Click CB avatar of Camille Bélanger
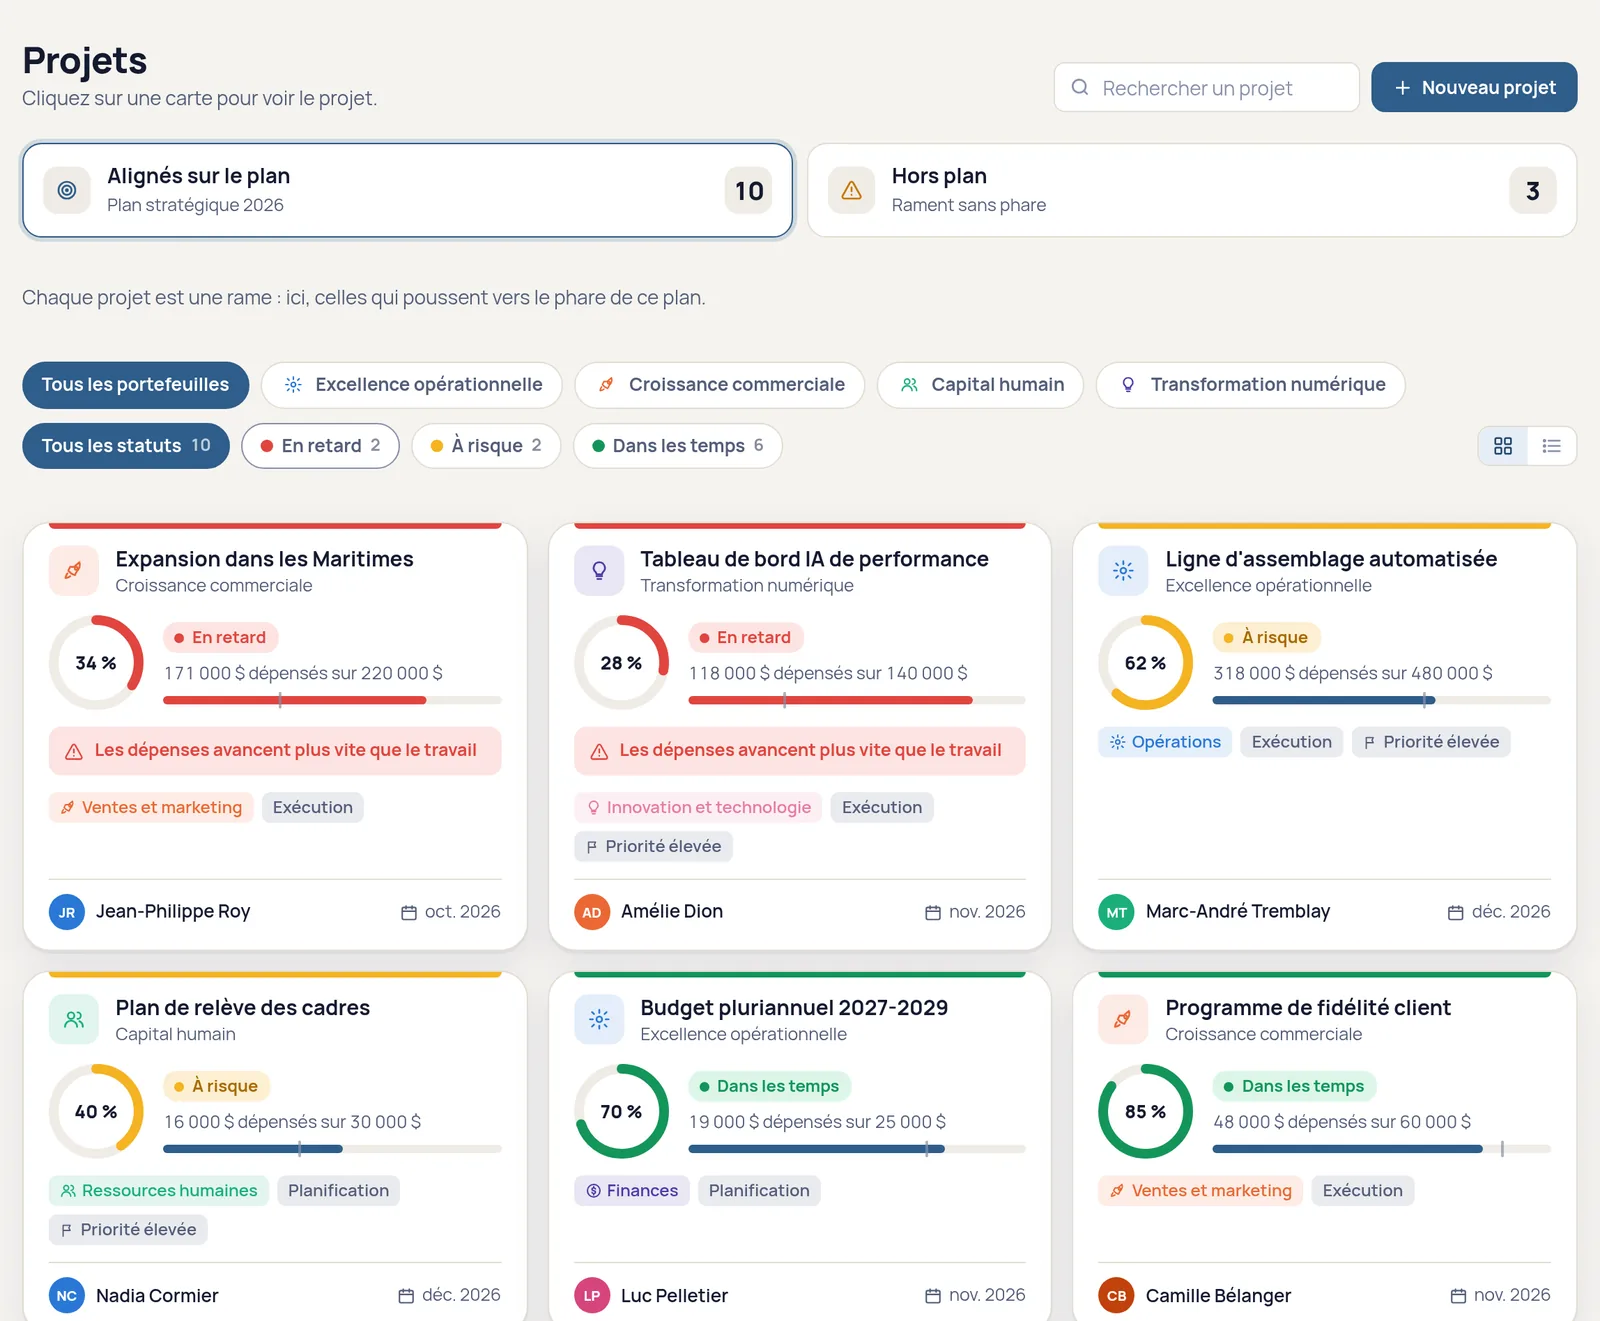Viewport: 1600px width, 1321px height. coord(1116,1296)
